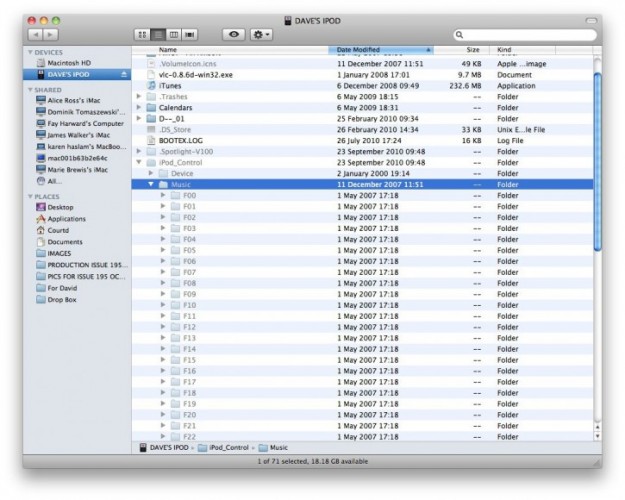Click the vertical scrollbar thumb
625x500 pixels.
pos(597,161)
